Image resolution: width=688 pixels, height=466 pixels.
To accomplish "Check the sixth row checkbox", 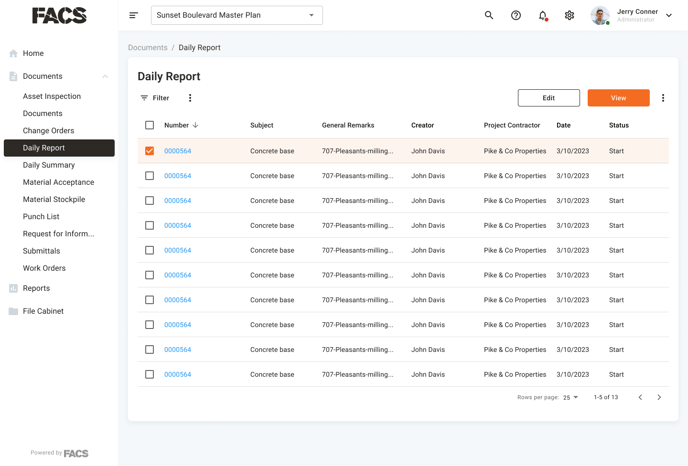I will click(x=150, y=275).
